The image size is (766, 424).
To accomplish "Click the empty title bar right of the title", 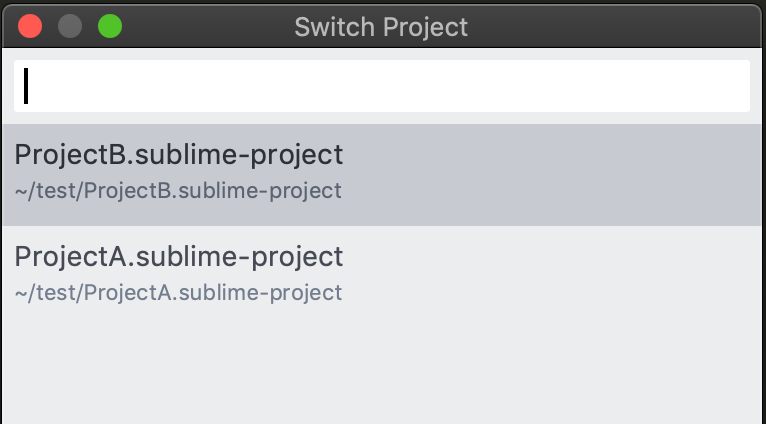I will pos(620,26).
